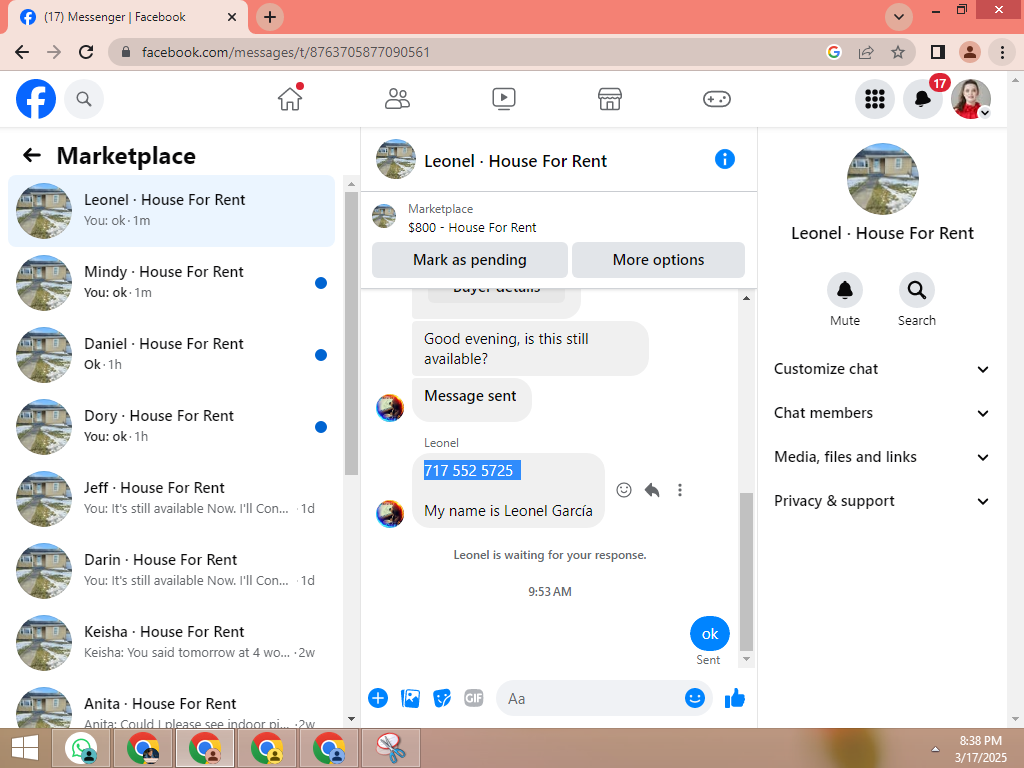Show hidden system tray icons arrow
Viewport: 1024px width, 768px height.
point(935,749)
